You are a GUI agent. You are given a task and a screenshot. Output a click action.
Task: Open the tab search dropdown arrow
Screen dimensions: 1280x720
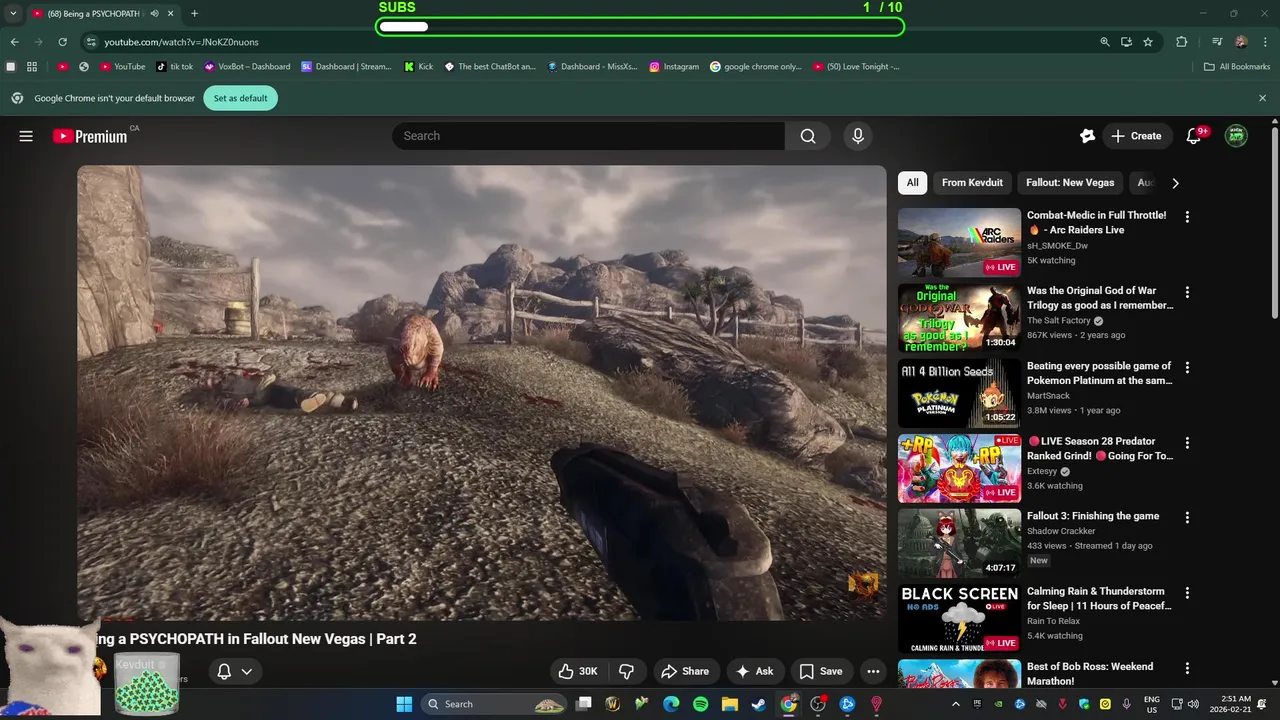(13, 14)
